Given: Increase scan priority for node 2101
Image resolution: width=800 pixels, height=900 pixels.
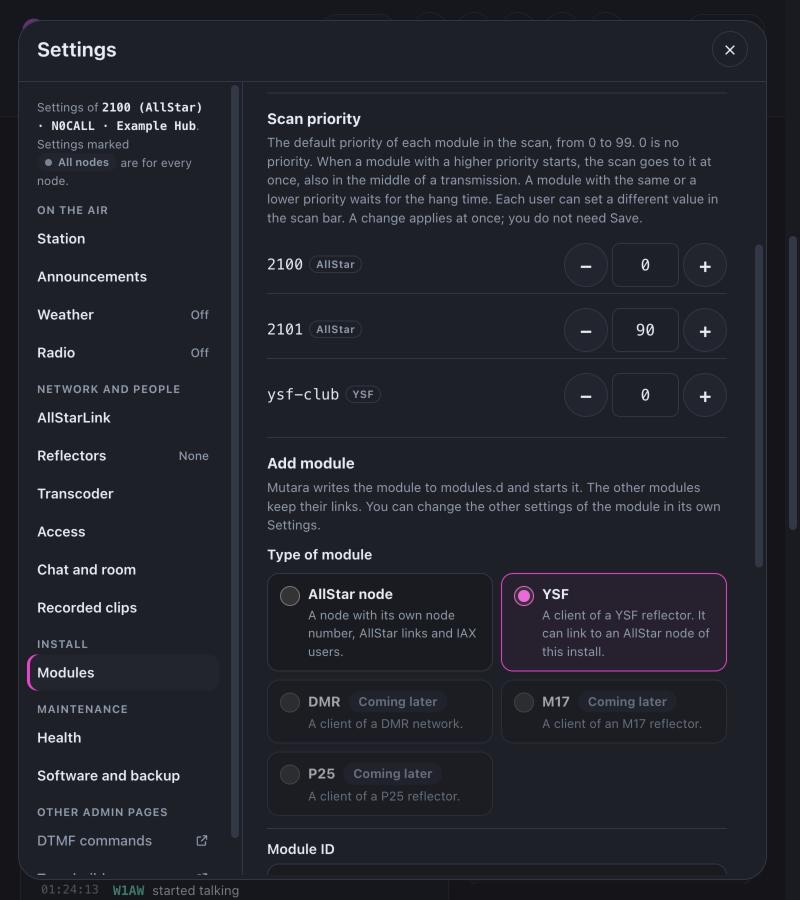Looking at the screenshot, I should (705, 330).
